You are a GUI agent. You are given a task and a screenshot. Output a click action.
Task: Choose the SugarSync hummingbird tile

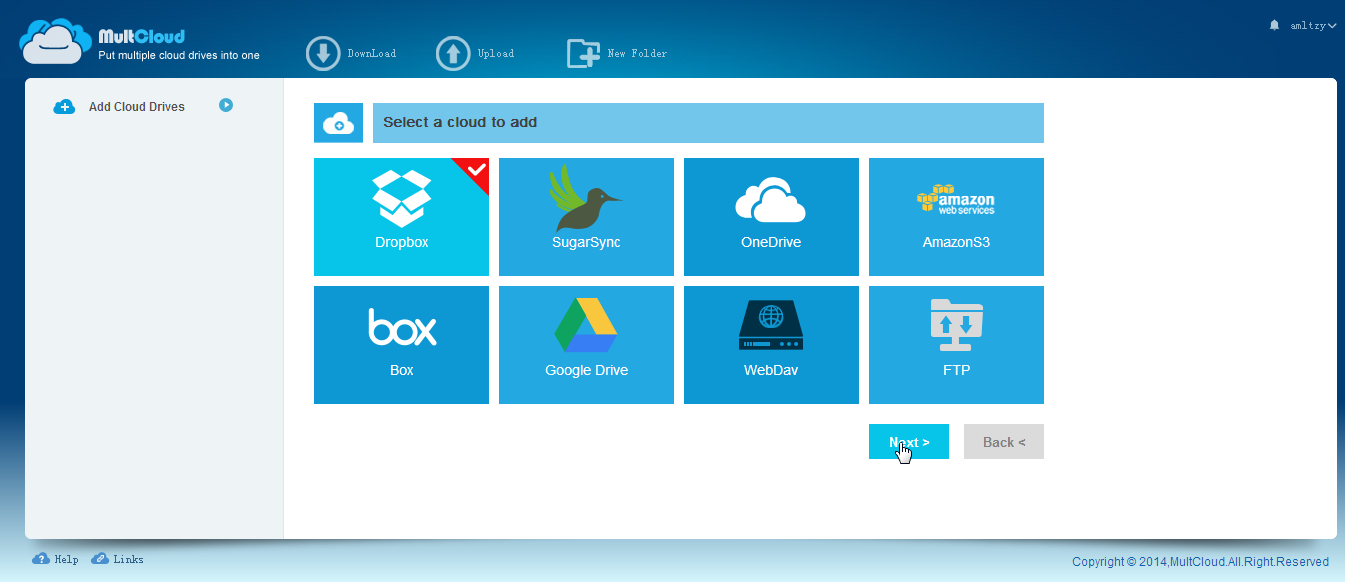[586, 217]
